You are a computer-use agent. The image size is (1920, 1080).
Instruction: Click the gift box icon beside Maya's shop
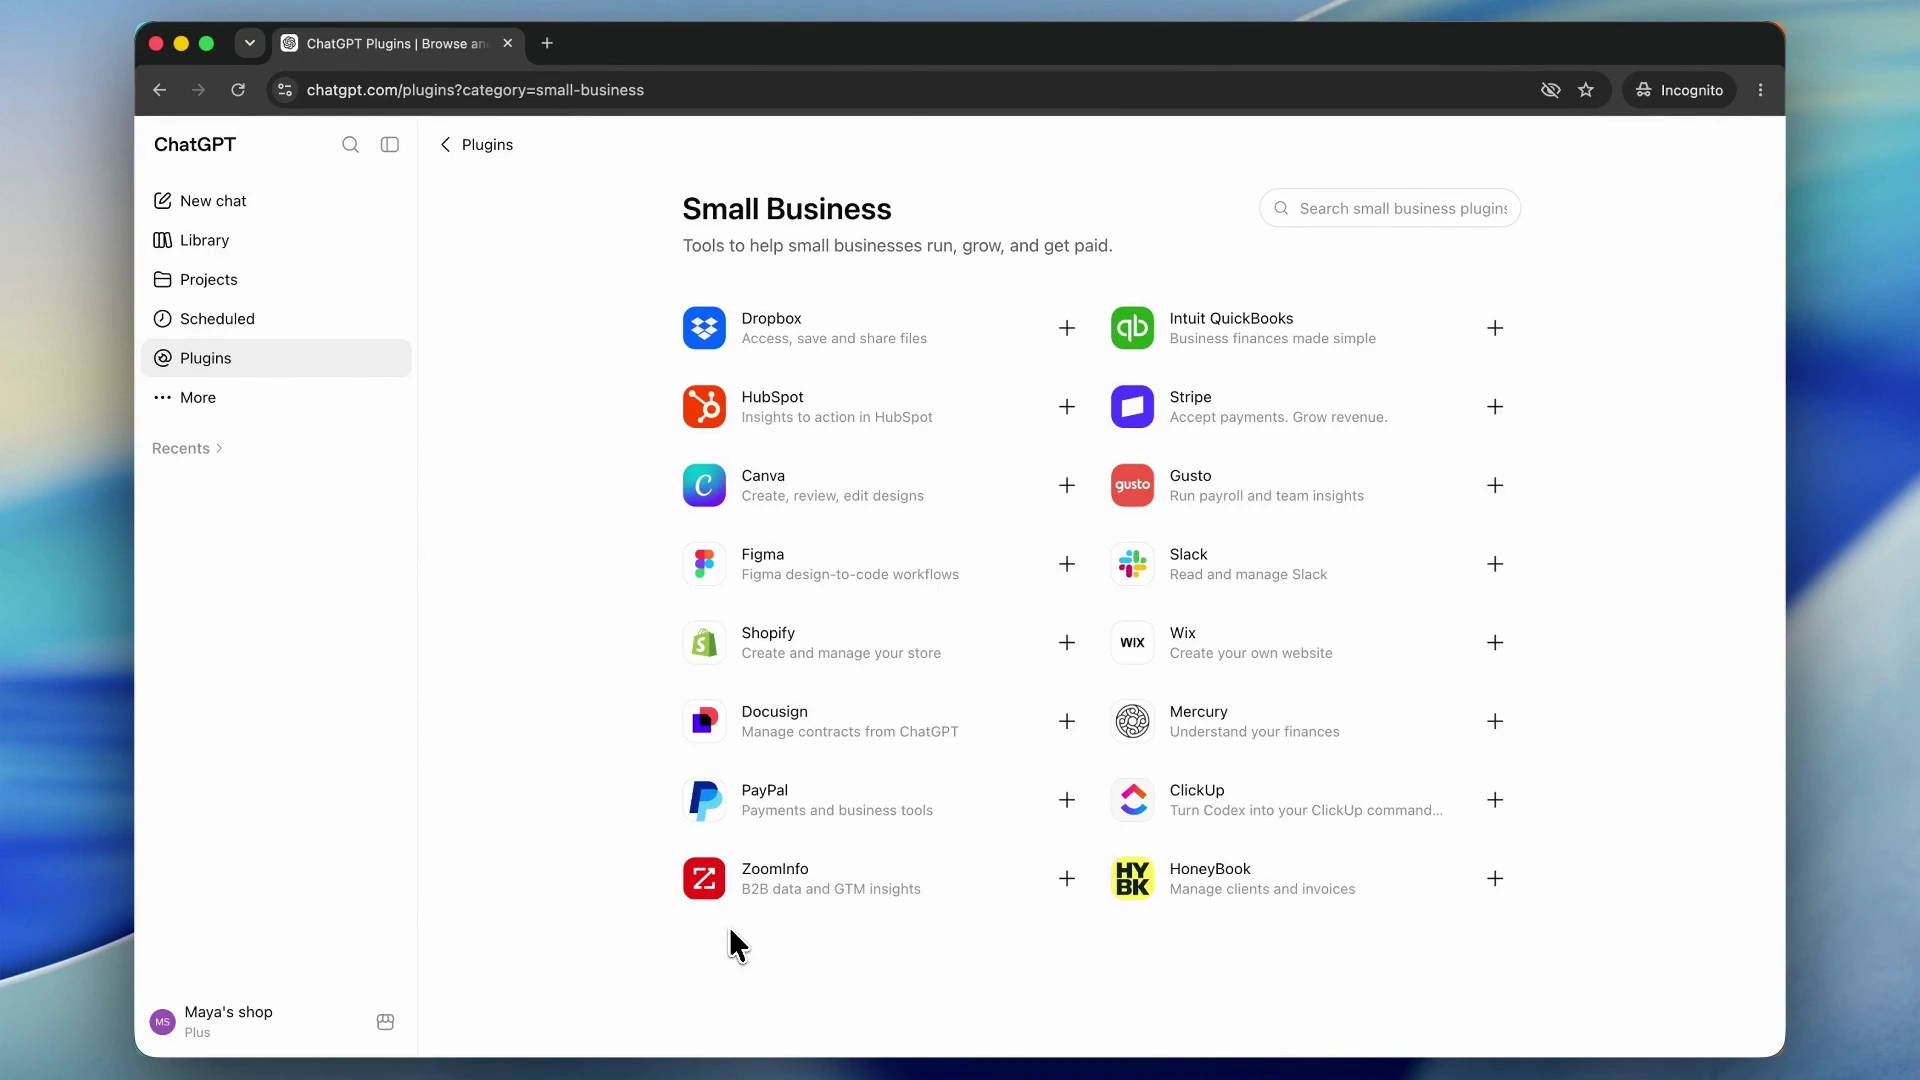click(385, 1022)
